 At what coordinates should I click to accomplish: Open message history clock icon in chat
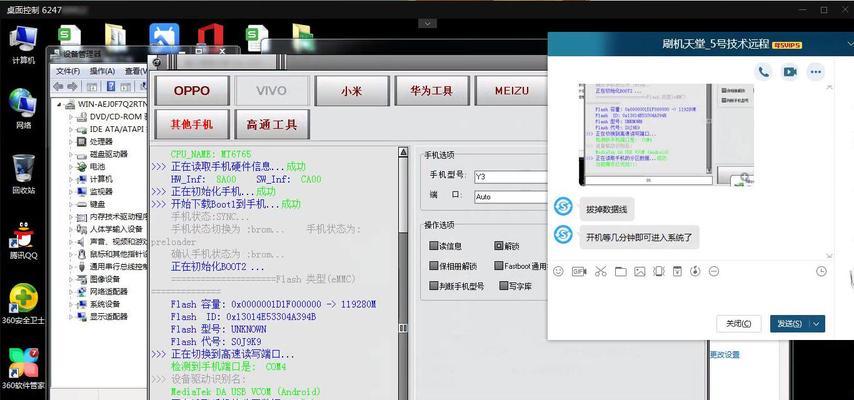(821, 271)
